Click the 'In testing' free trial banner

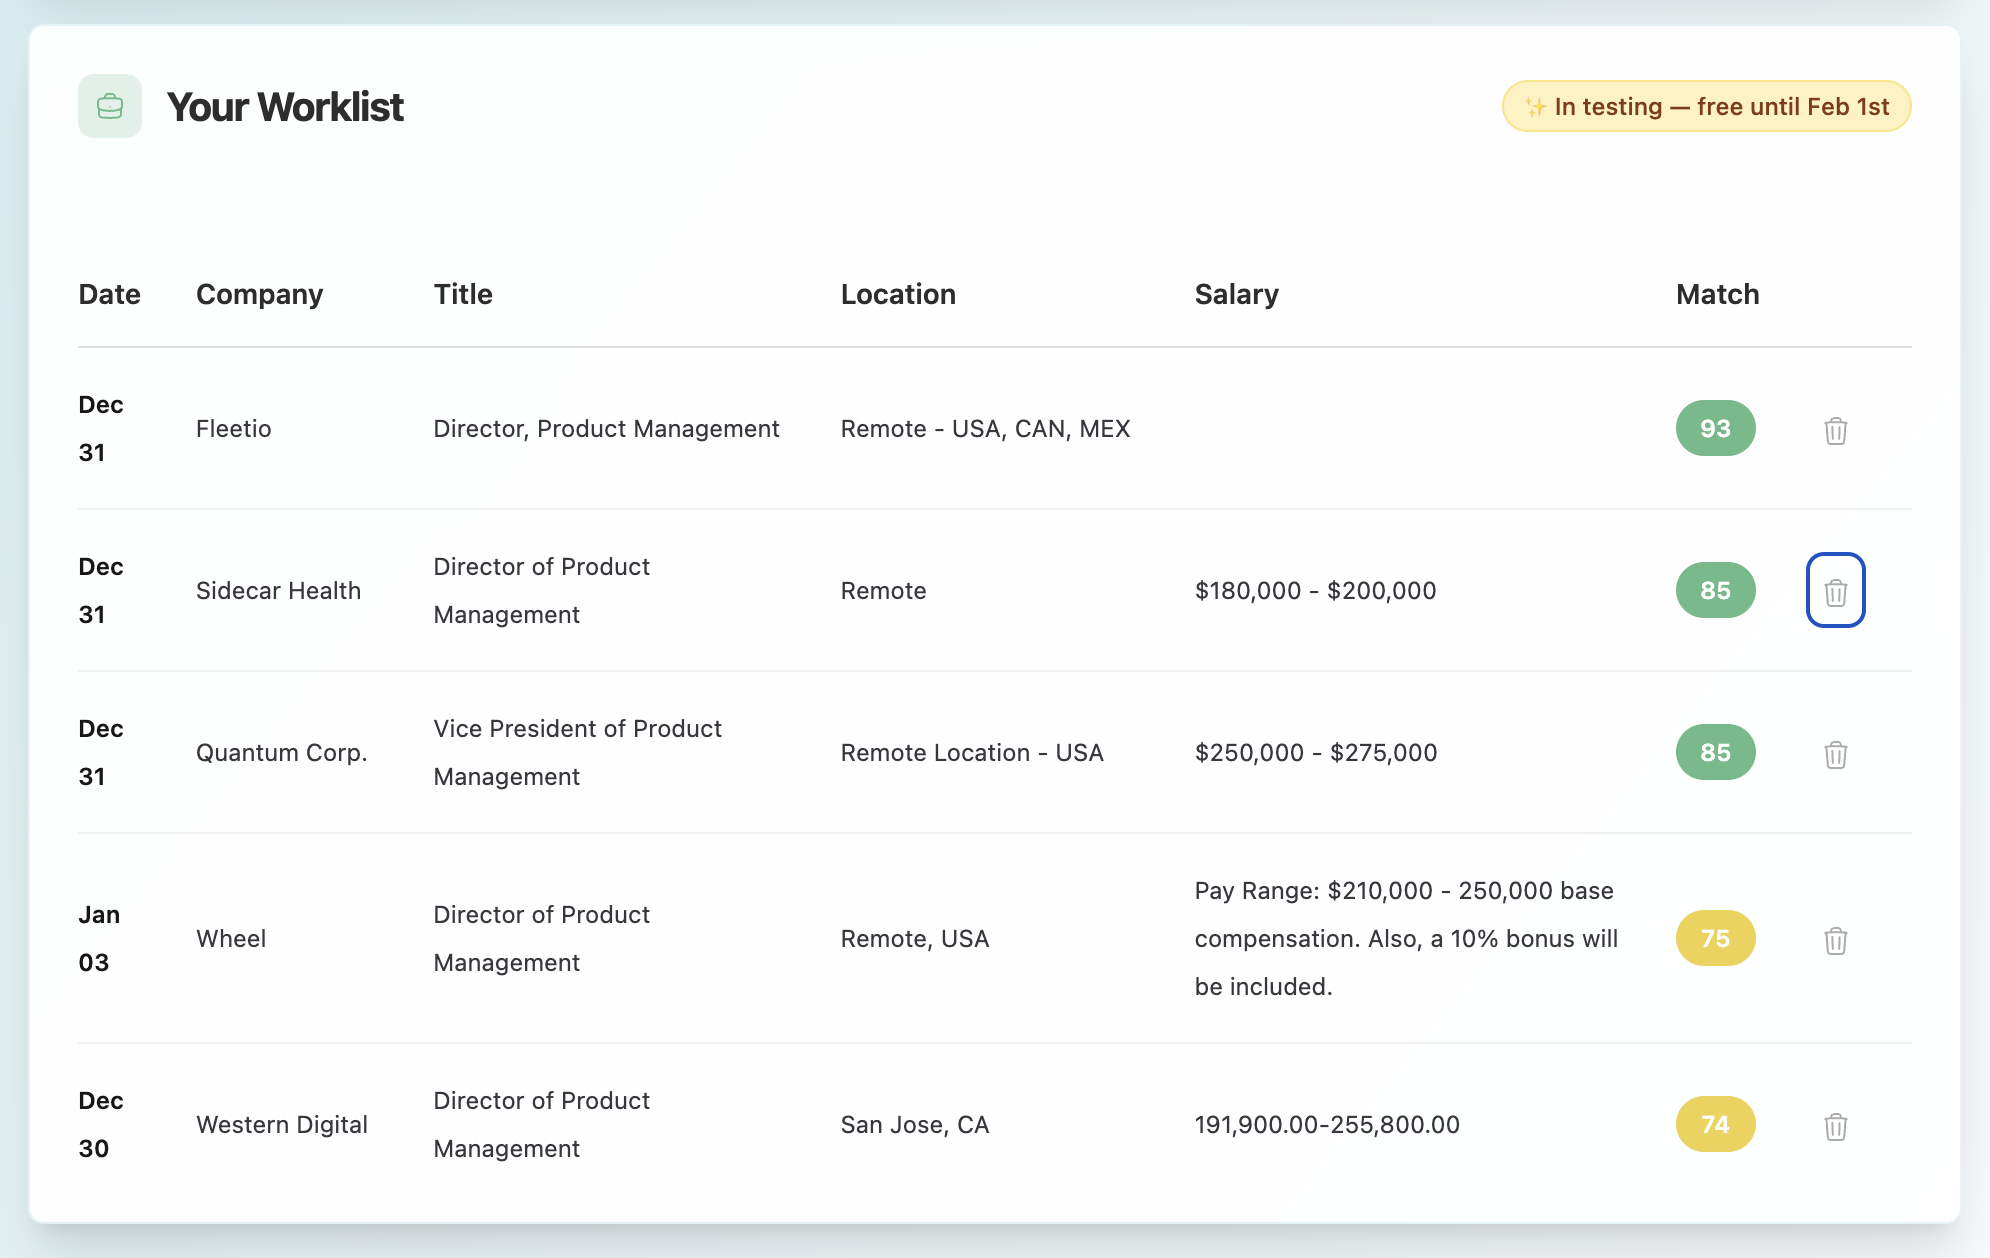pos(1706,106)
